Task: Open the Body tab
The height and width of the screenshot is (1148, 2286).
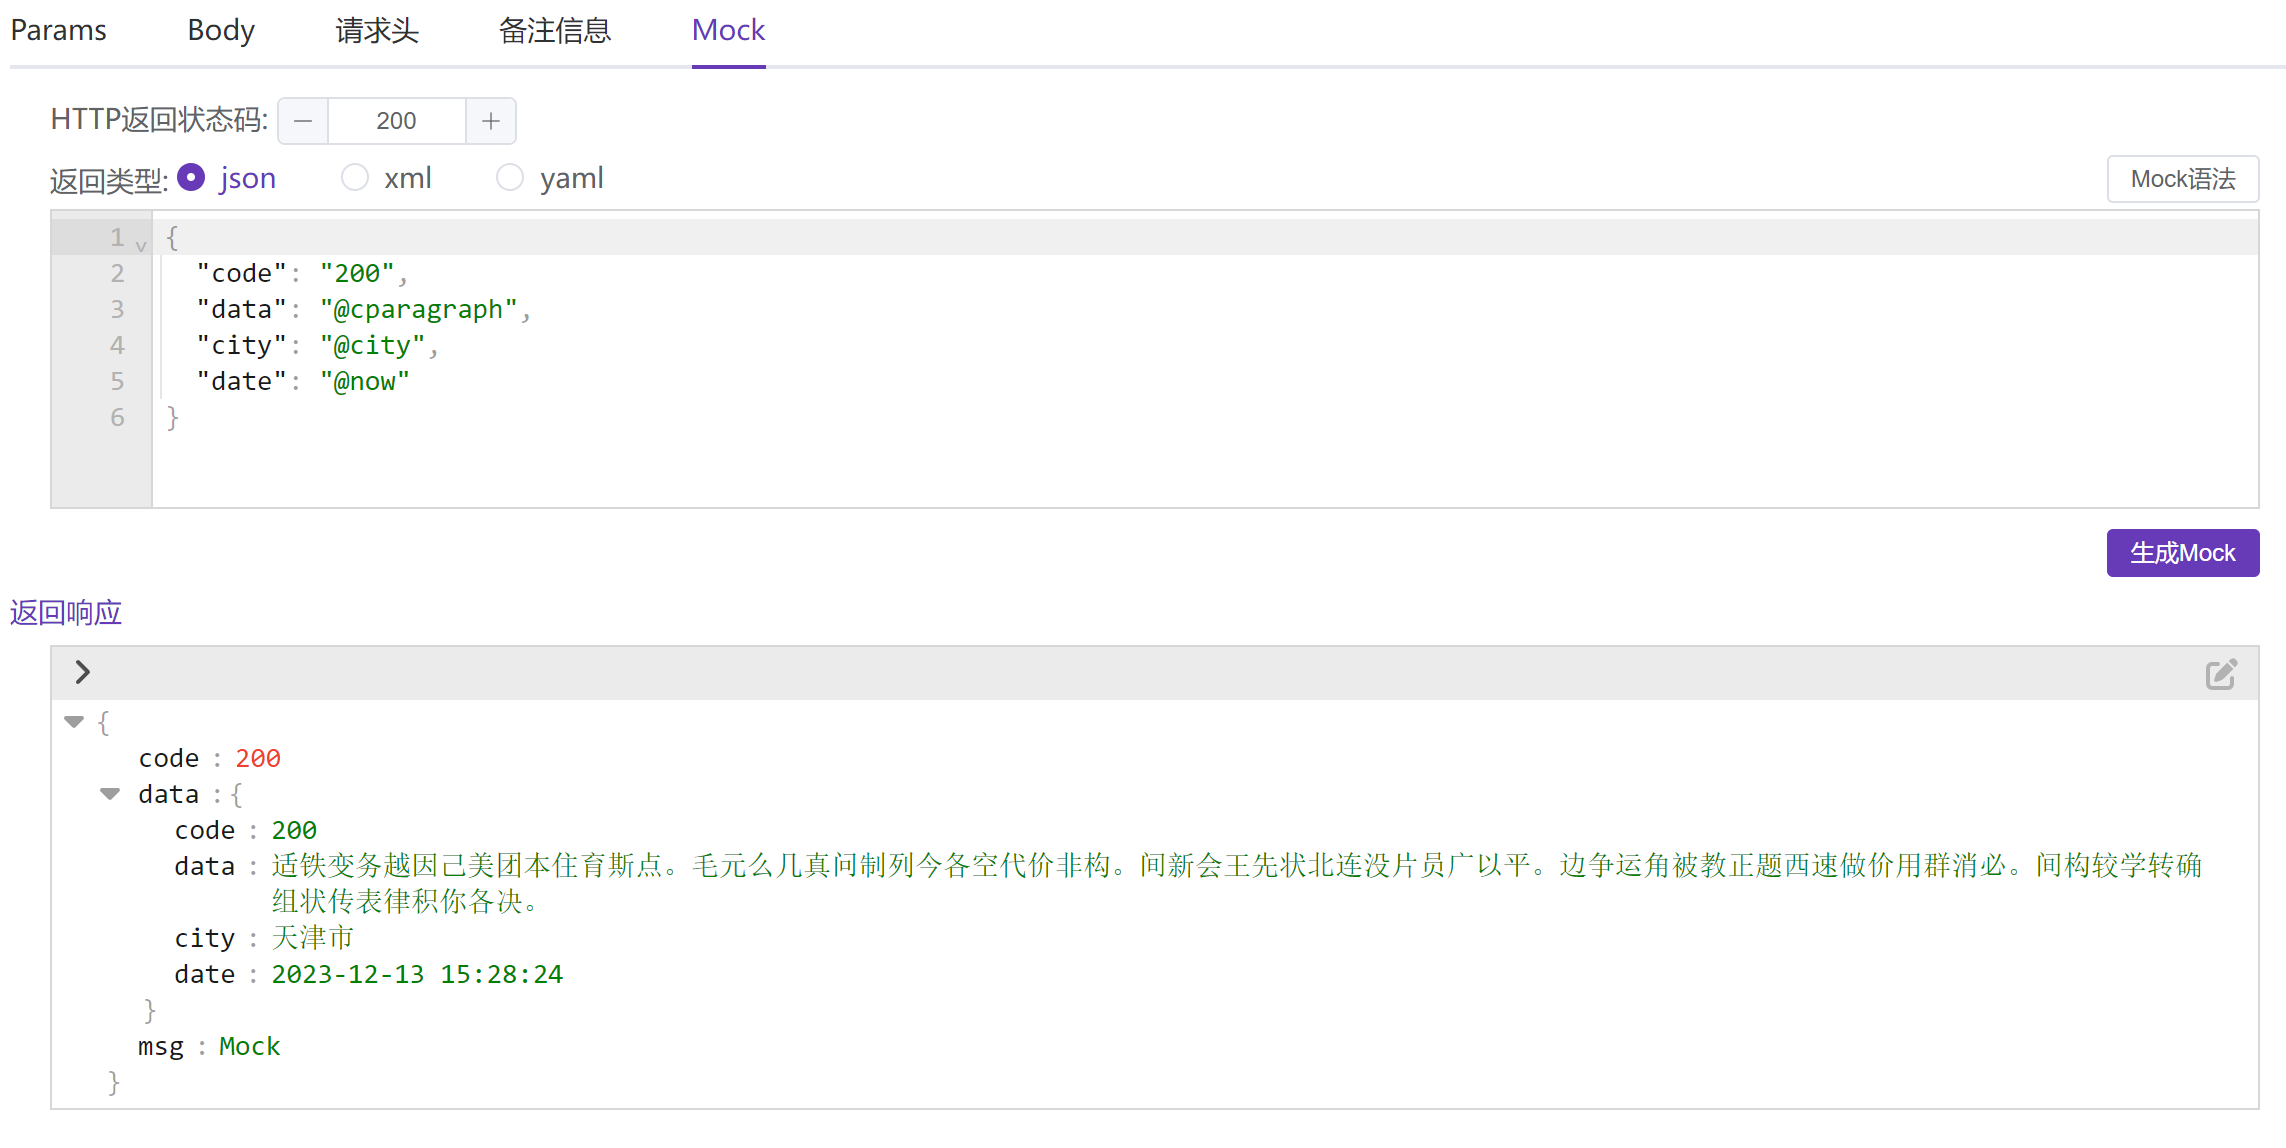Action: pyautogui.click(x=221, y=31)
